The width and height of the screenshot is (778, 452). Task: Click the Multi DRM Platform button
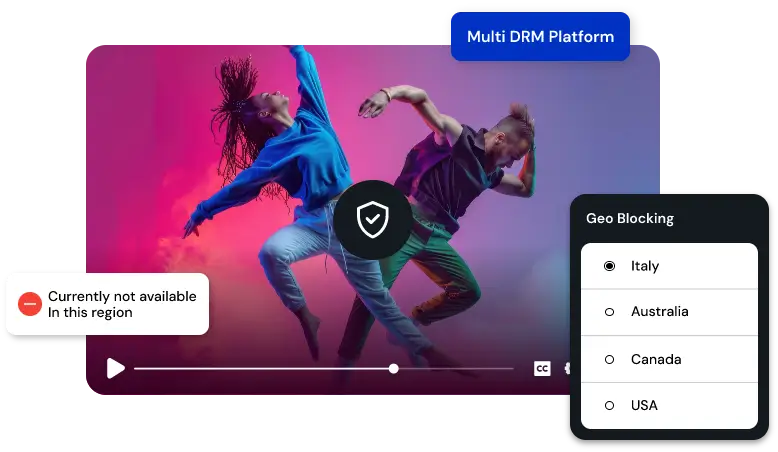(x=540, y=37)
